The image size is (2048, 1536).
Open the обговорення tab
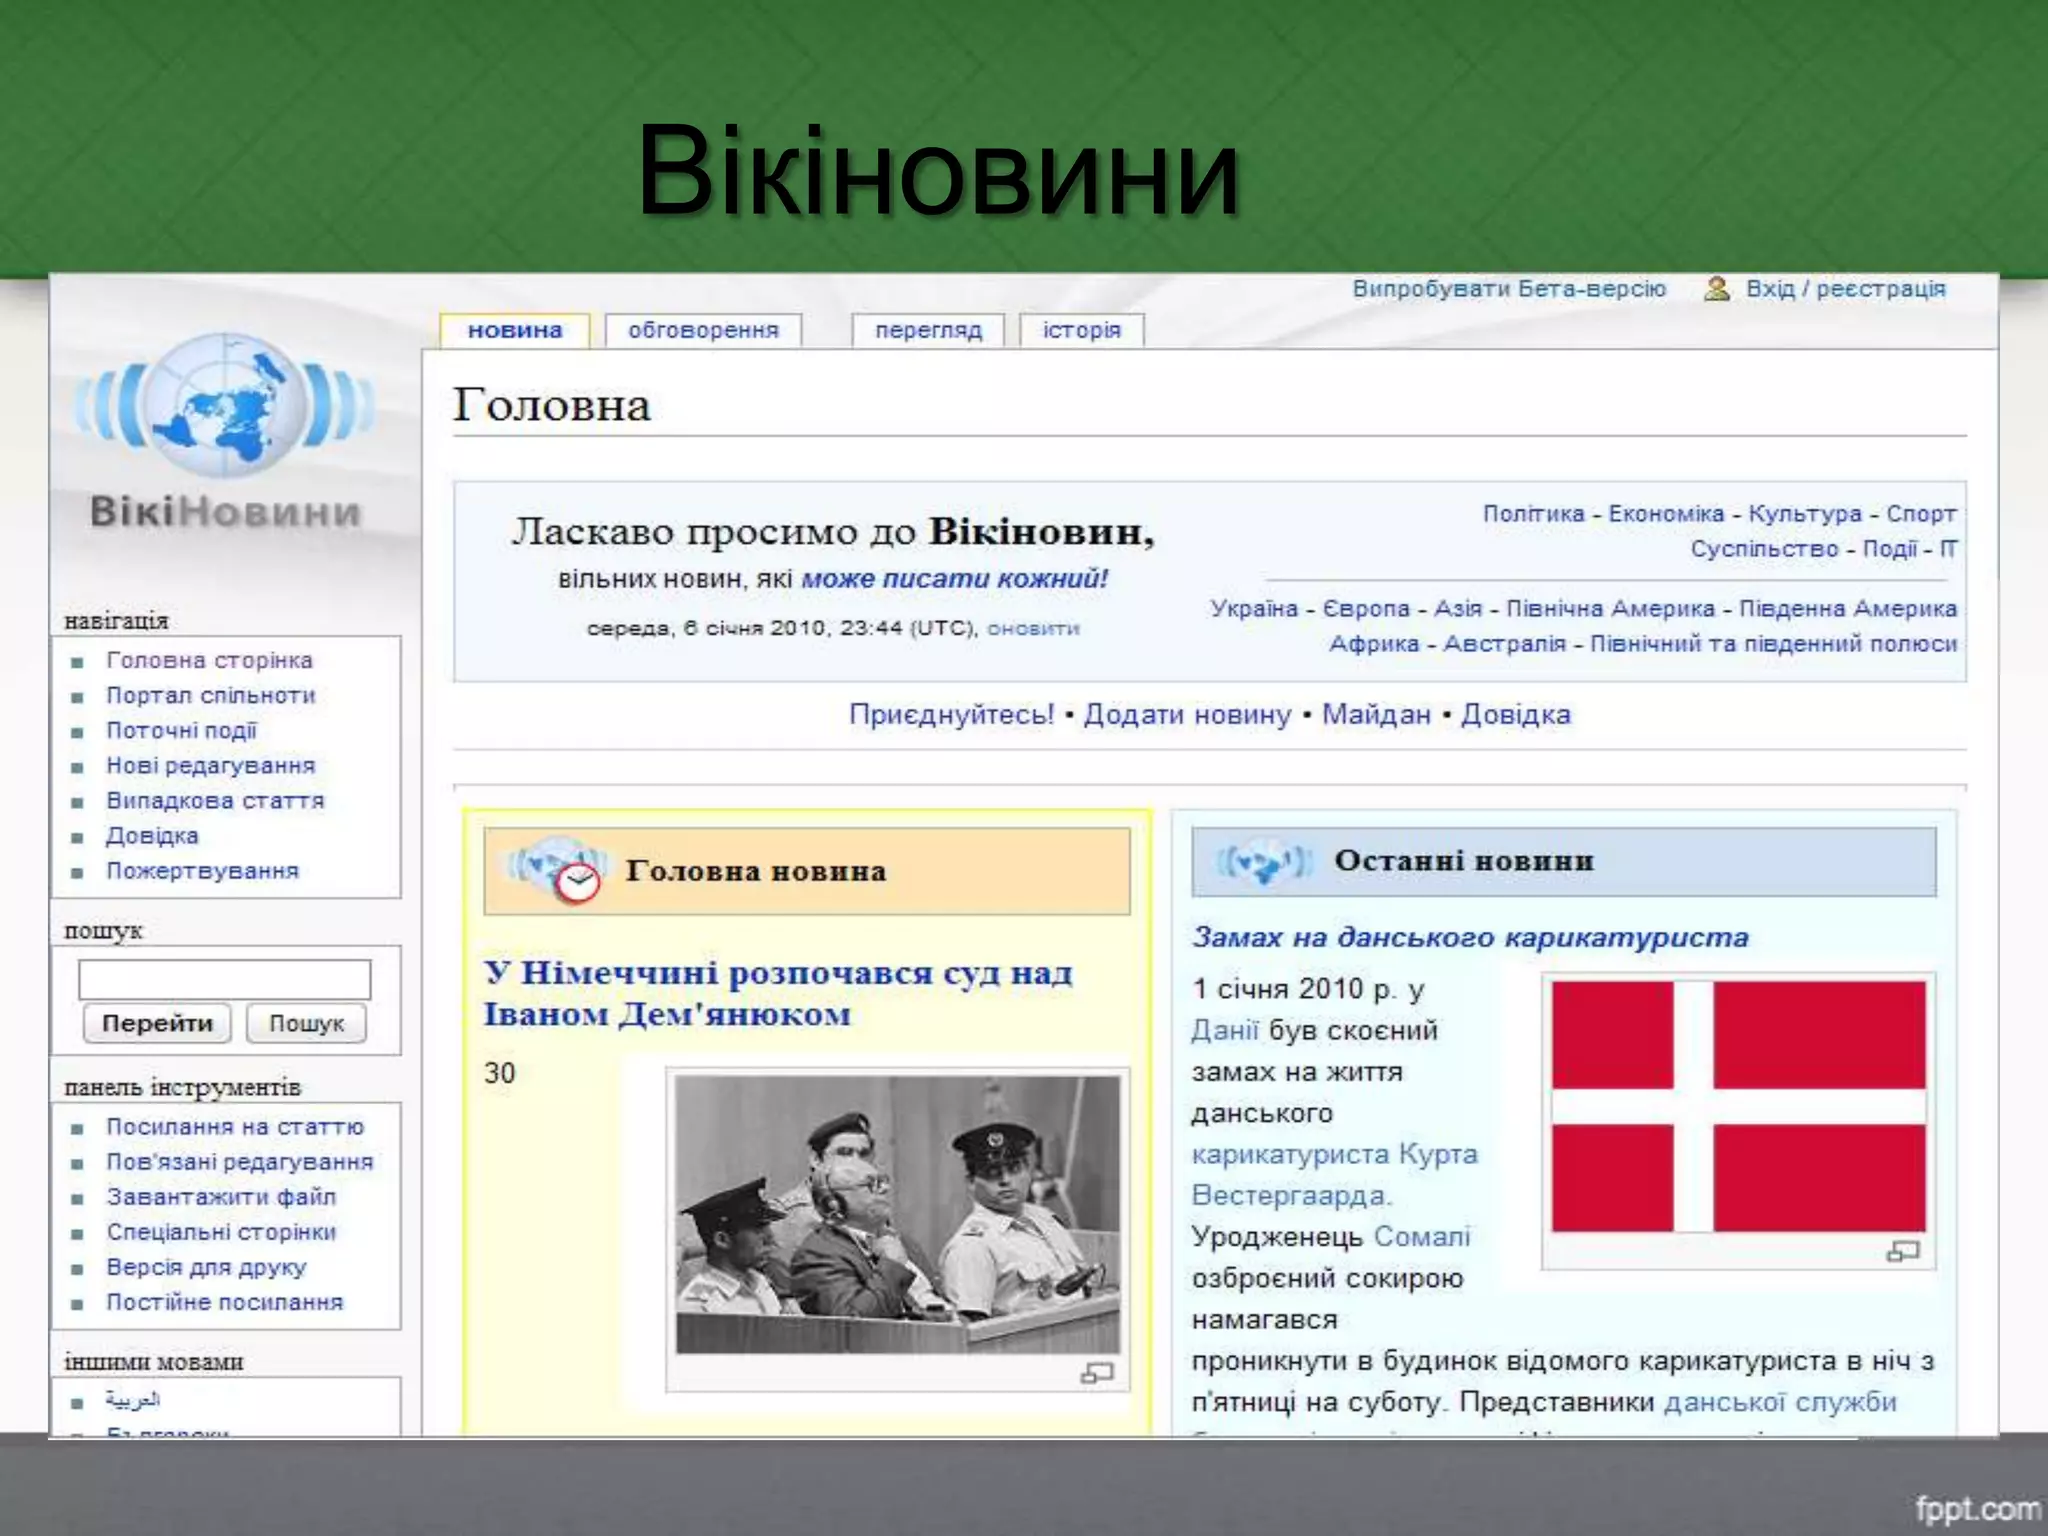703,330
